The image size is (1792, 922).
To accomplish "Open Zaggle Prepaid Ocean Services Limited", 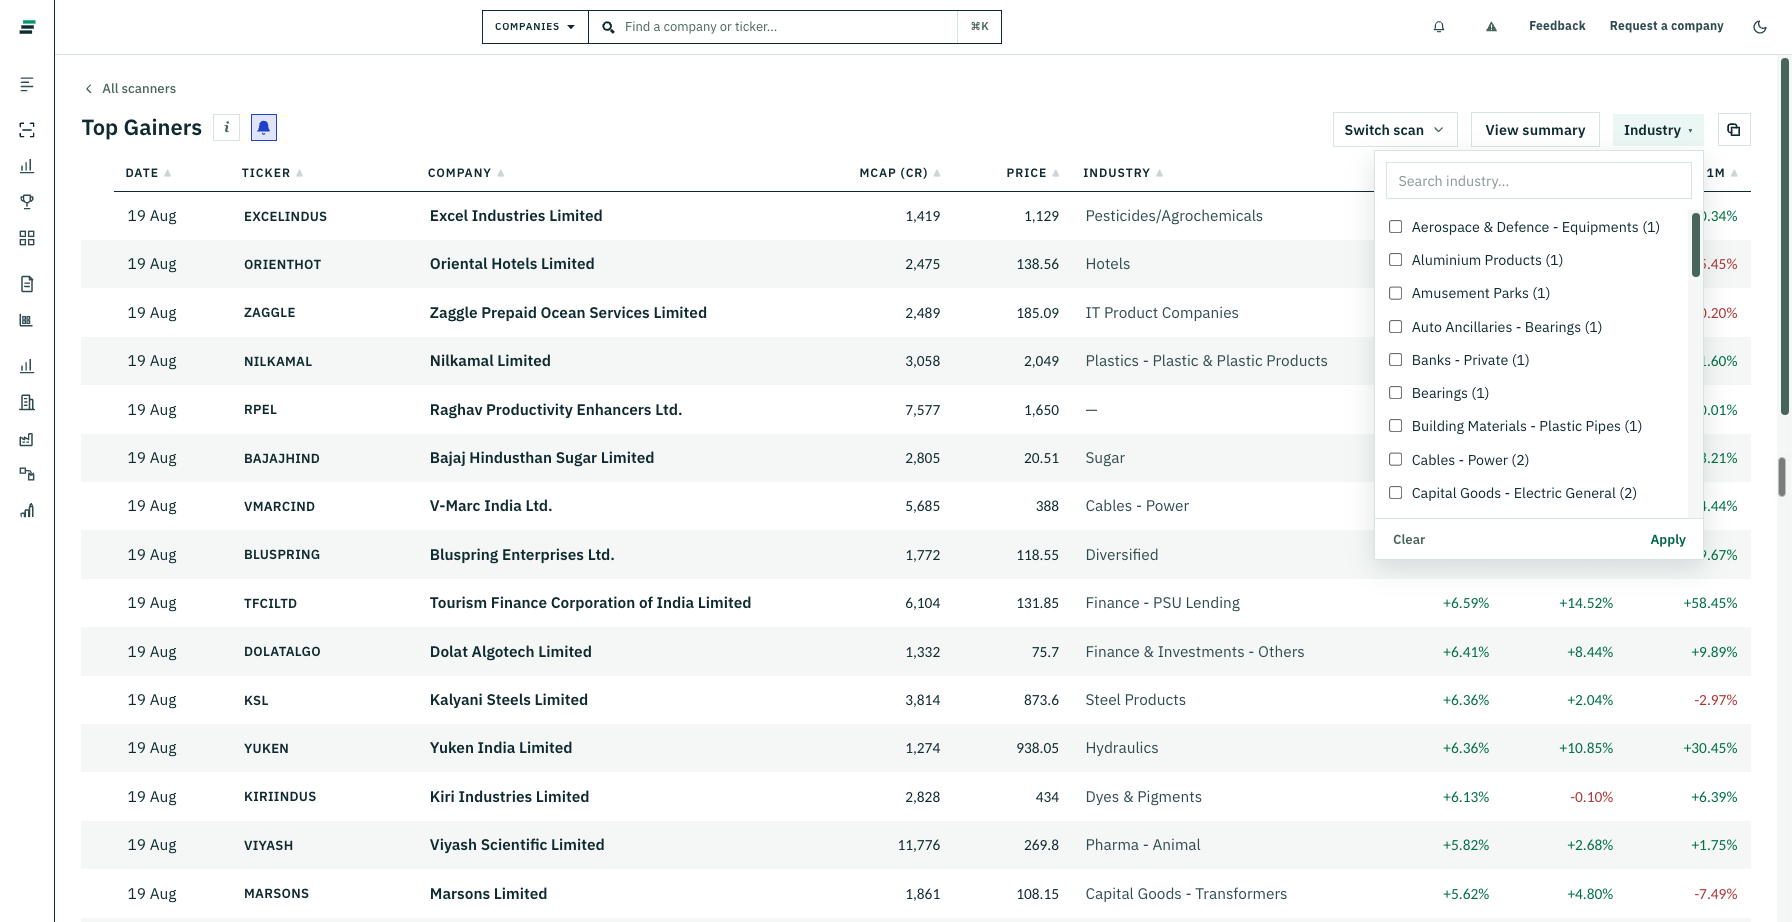I will (x=568, y=313).
